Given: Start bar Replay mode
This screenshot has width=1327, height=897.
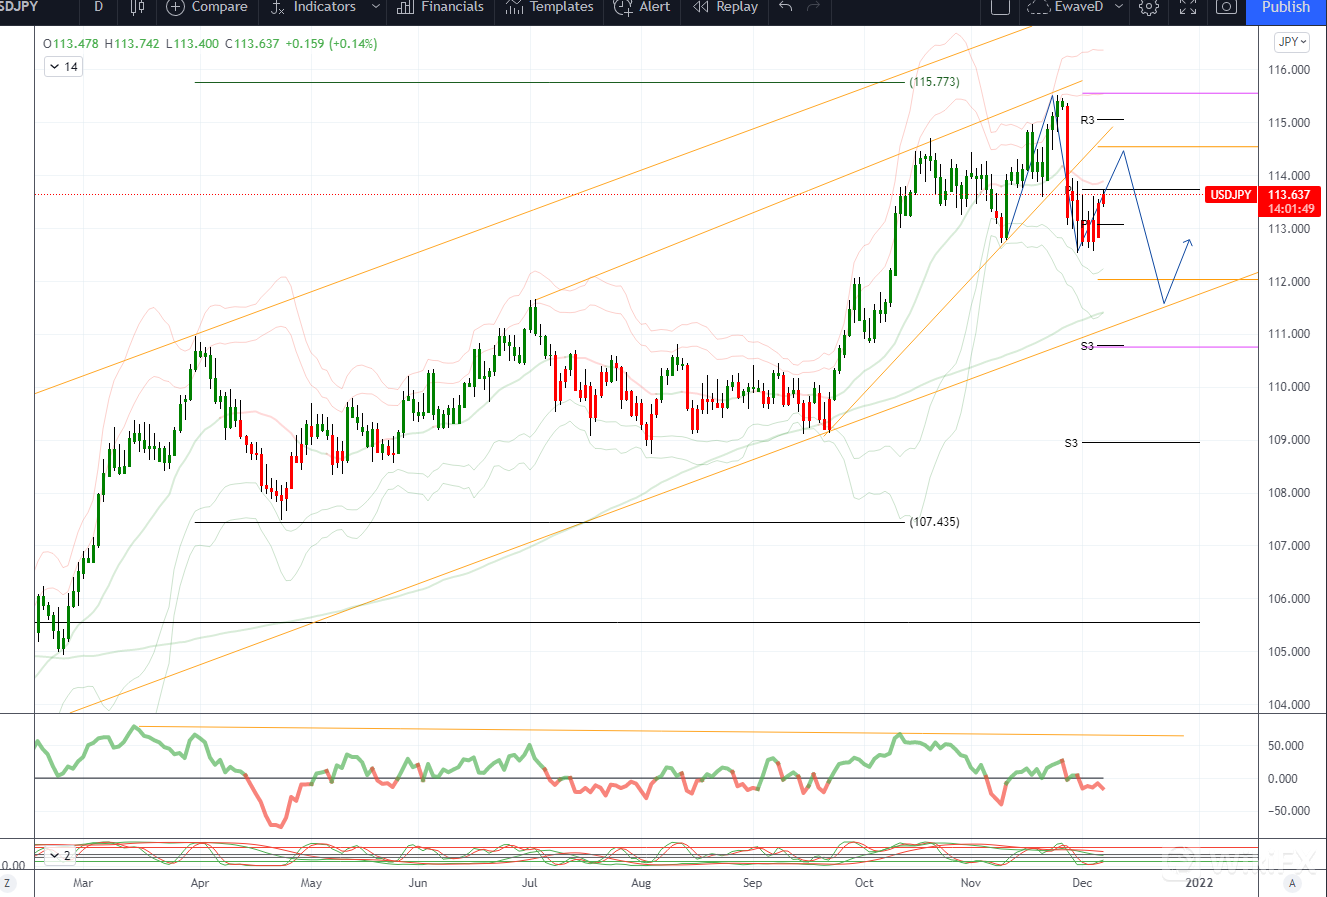Looking at the screenshot, I should (x=725, y=7).
